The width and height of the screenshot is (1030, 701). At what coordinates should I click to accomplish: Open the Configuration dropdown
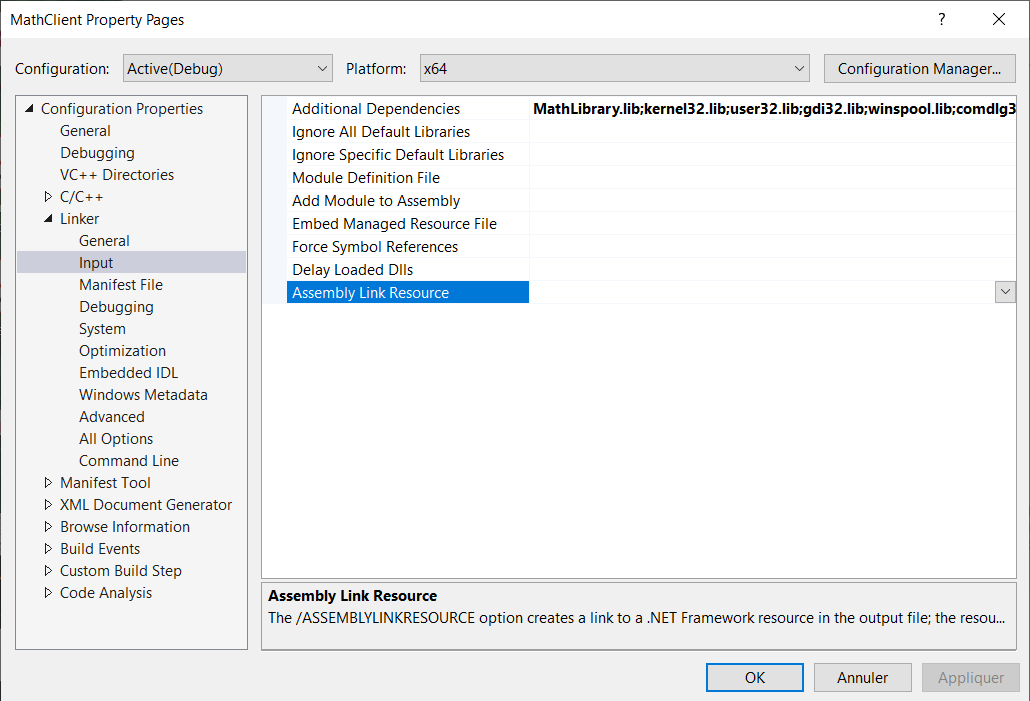coord(228,69)
